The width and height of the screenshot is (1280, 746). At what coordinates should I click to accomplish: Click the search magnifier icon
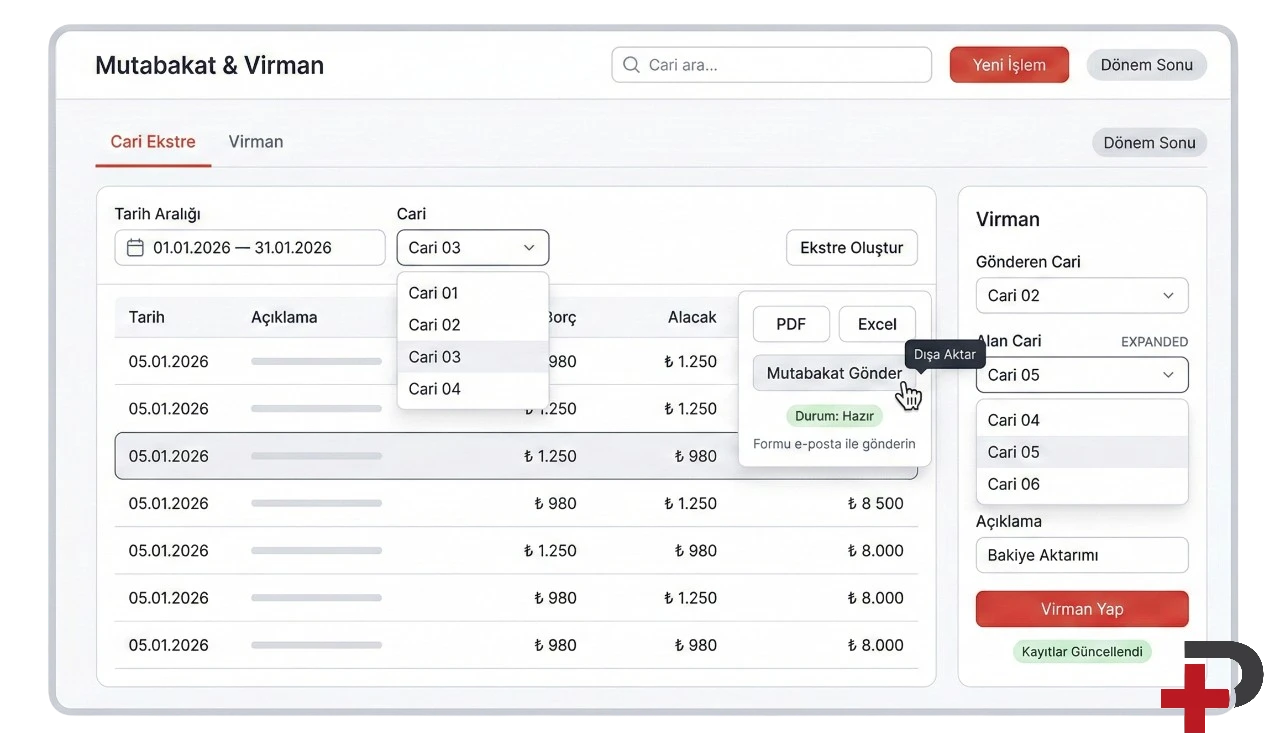631,65
